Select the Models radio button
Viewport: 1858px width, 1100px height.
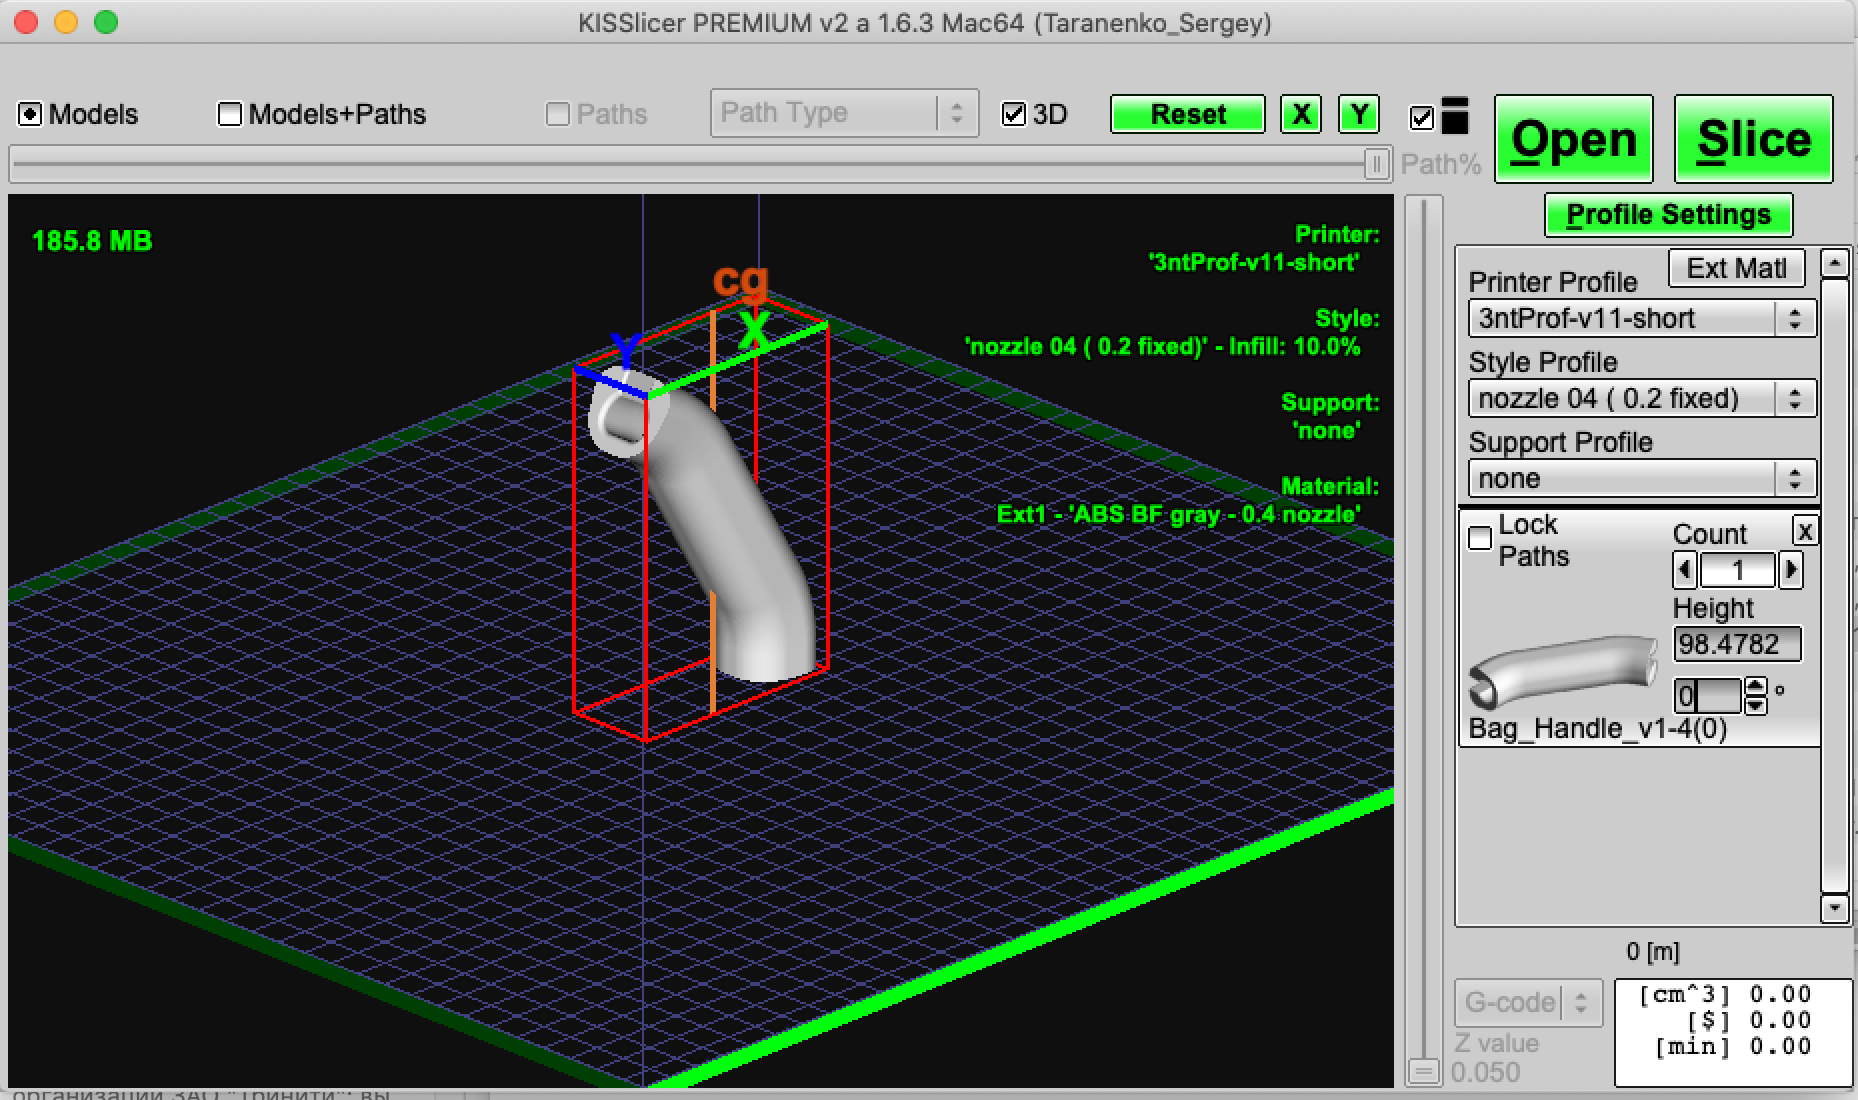tap(30, 115)
